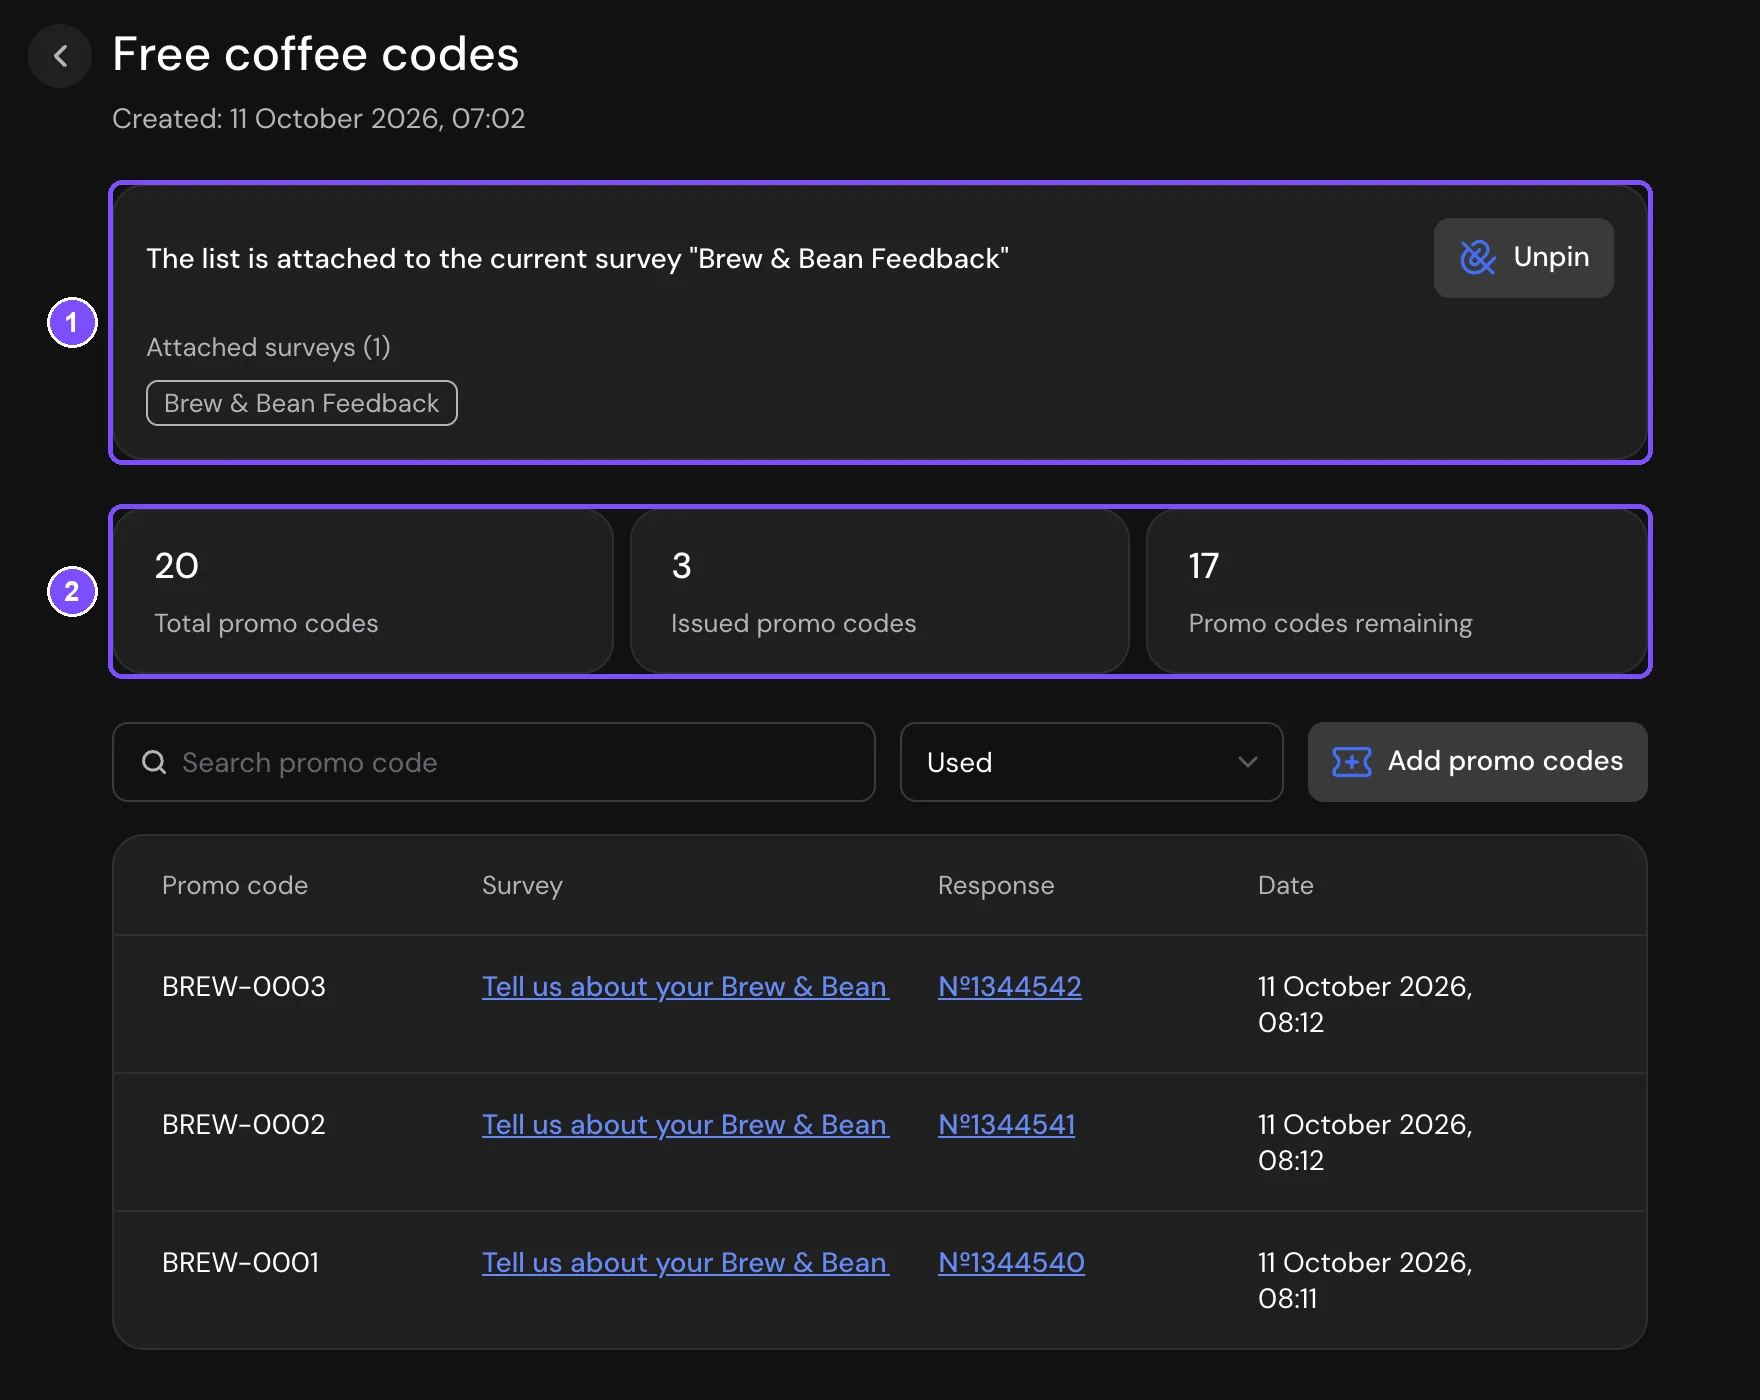Click the Search promo code field
This screenshot has width=1760, height=1400.
pyautogui.click(x=494, y=762)
